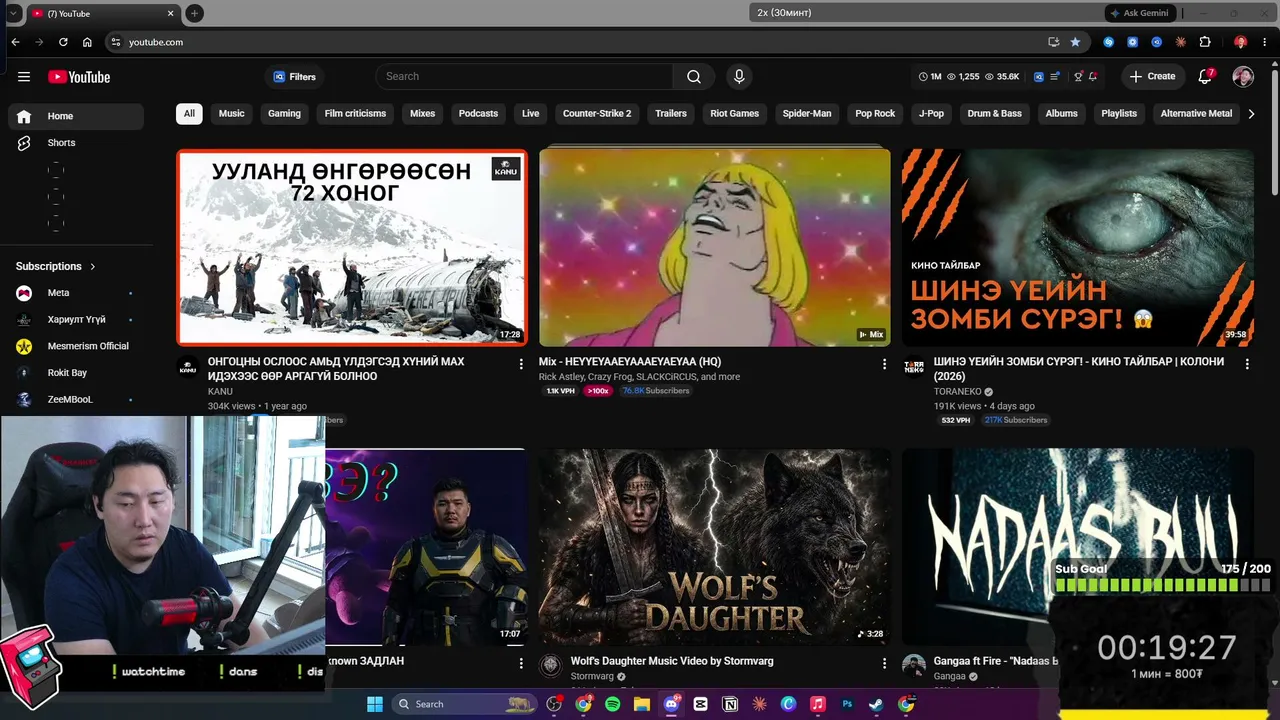Open a new browser tab

pos(195,13)
